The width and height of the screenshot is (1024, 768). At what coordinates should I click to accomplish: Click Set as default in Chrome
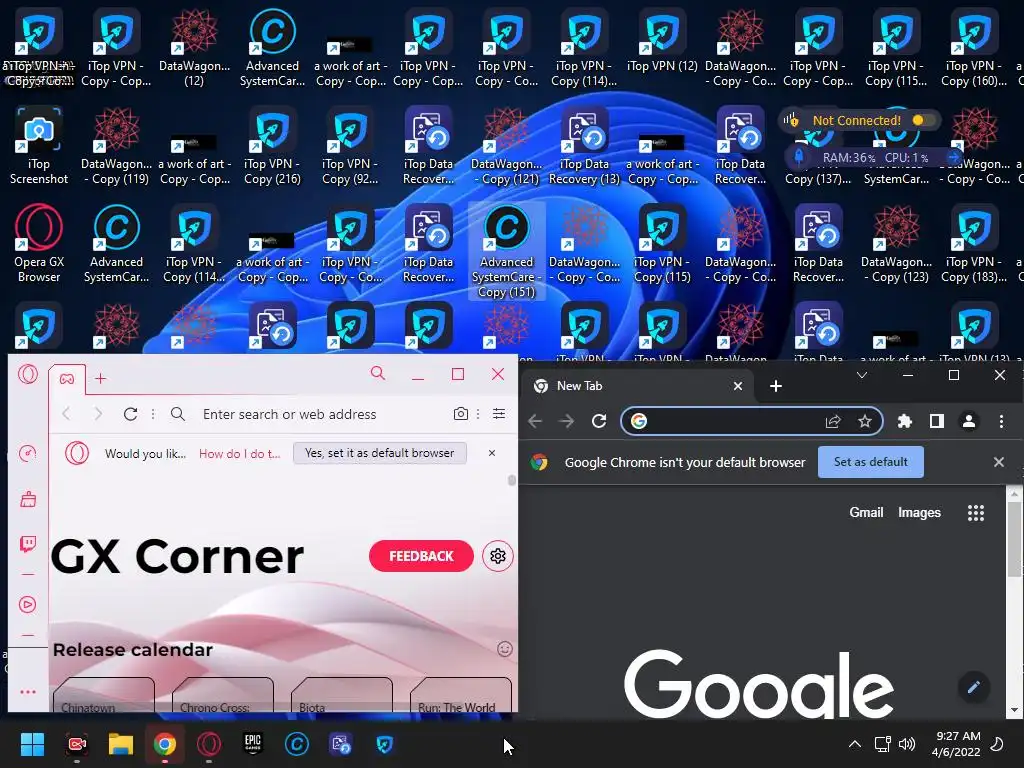pyautogui.click(x=871, y=462)
